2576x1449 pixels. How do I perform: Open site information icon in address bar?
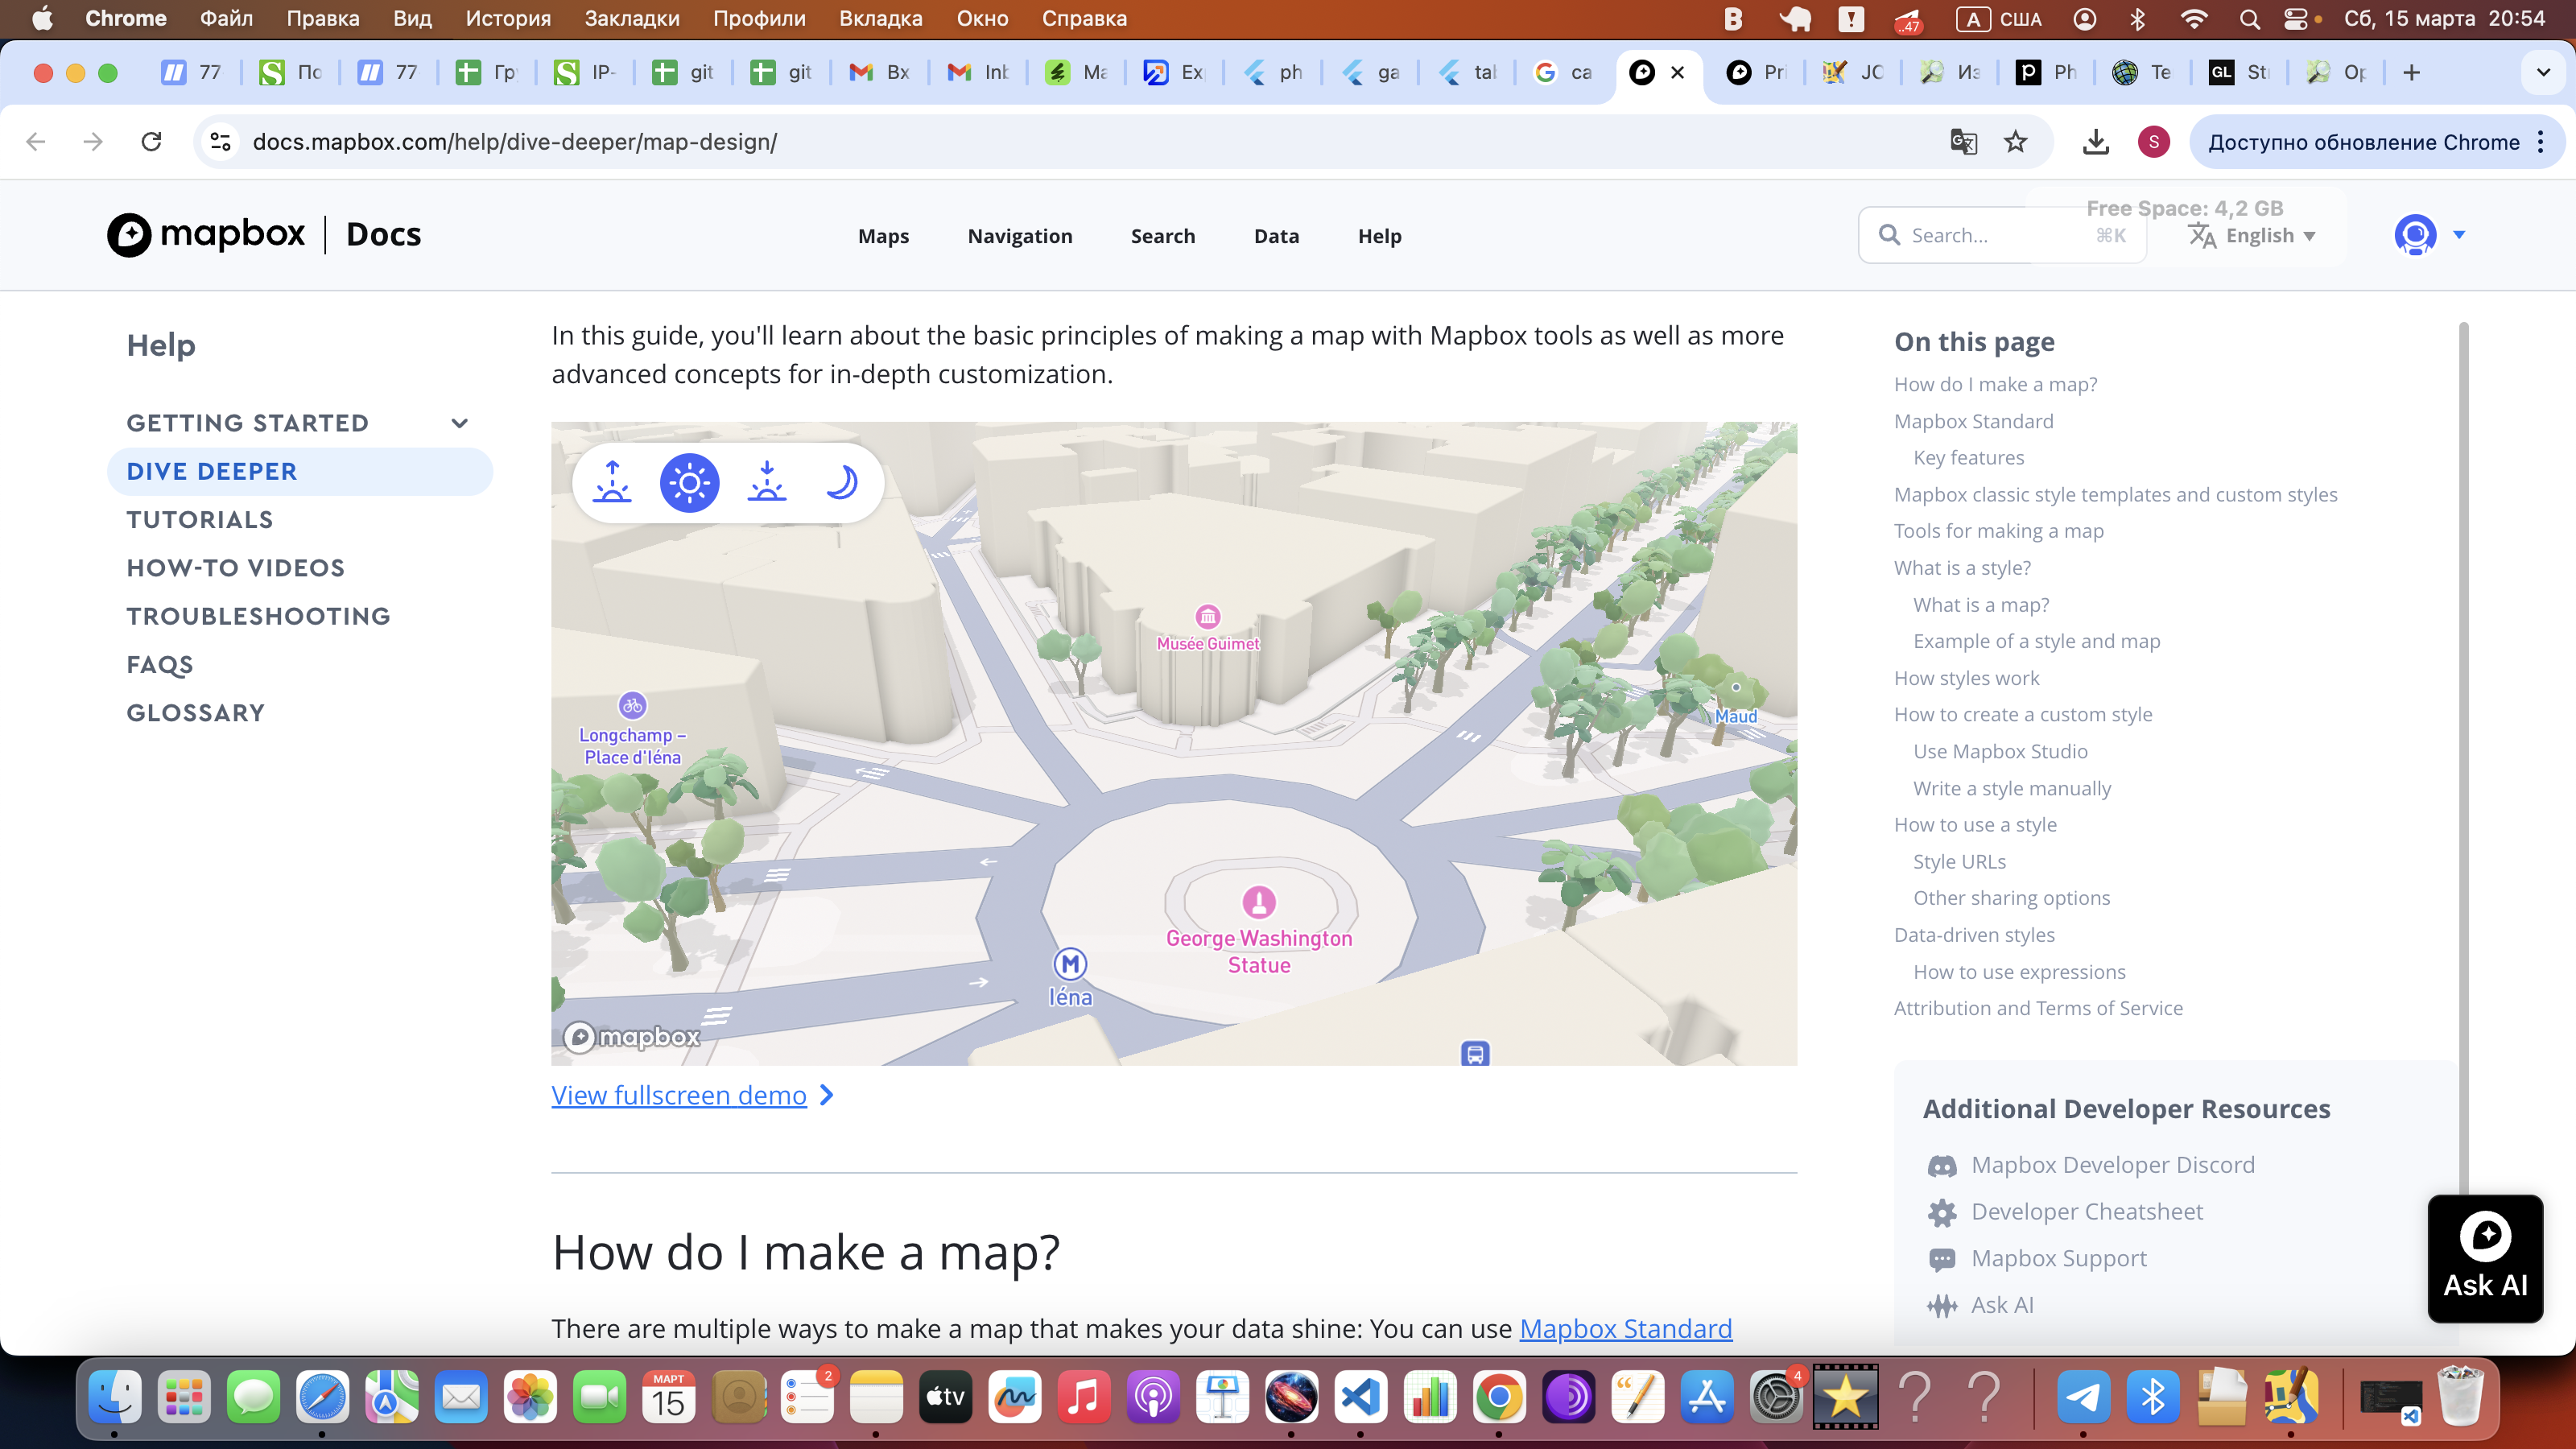click(x=220, y=142)
